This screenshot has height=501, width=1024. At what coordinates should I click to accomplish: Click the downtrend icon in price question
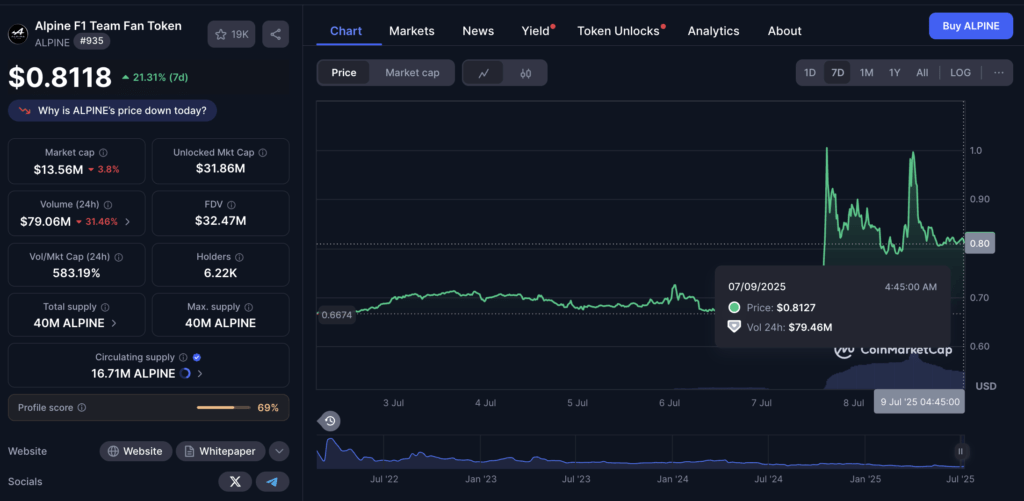click(x=25, y=110)
